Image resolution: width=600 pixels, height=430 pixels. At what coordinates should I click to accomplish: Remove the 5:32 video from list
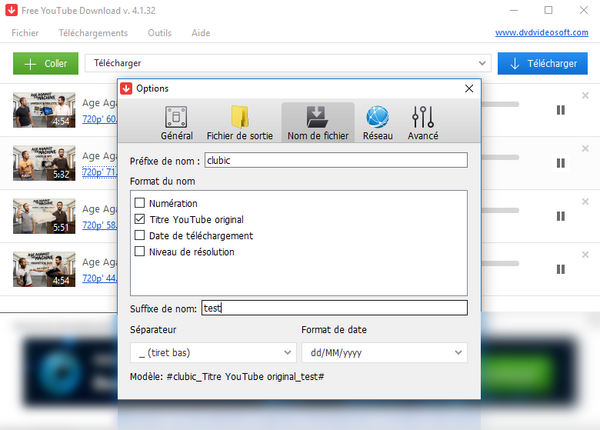[x=585, y=148]
